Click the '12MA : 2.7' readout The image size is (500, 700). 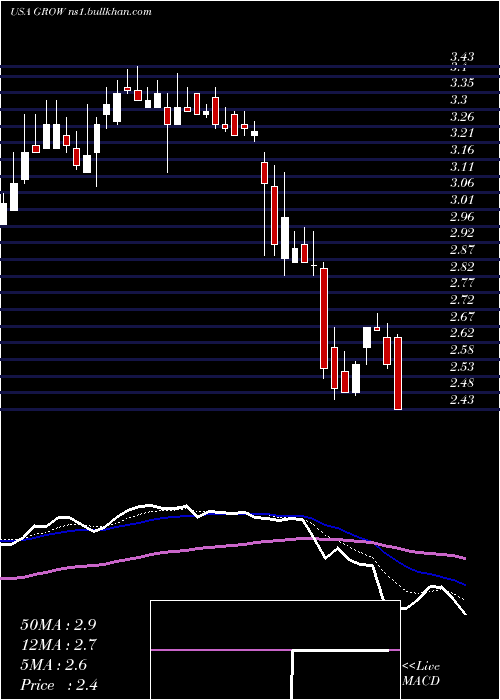point(58,645)
